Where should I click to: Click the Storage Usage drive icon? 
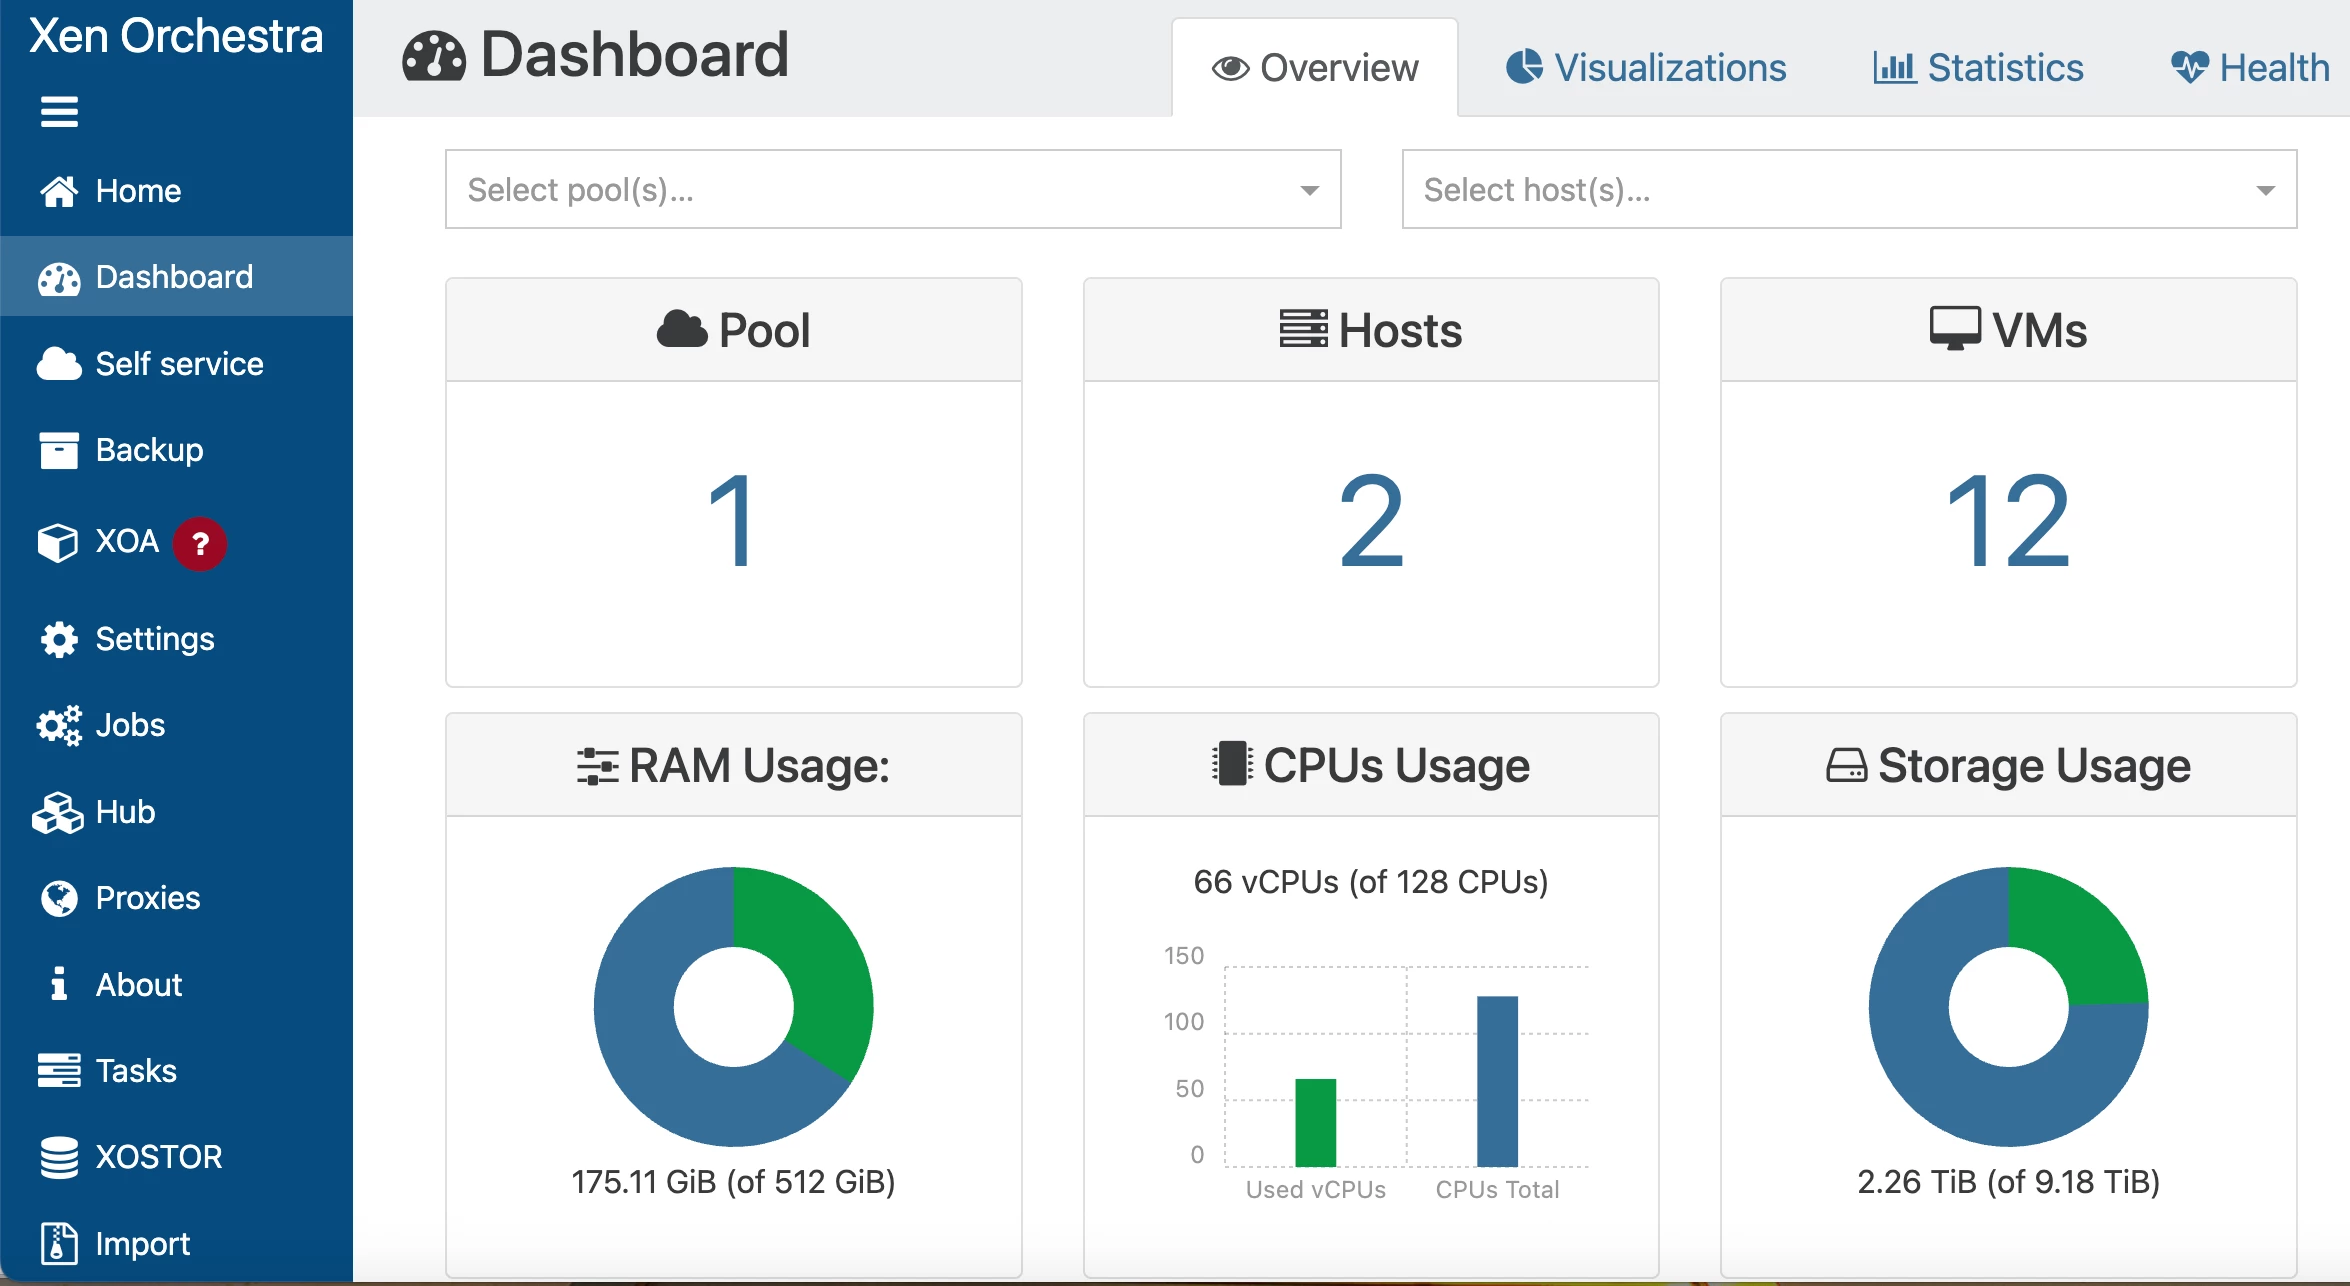[1846, 766]
